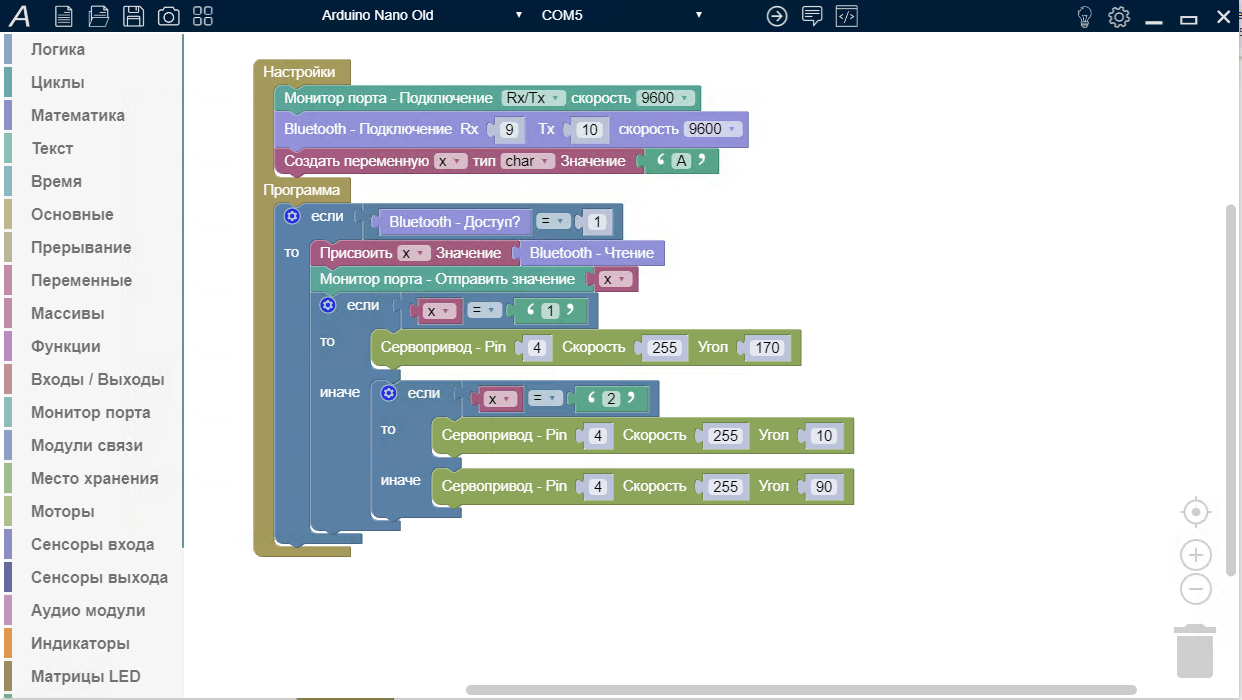Edit the number 1 after Bluetooth - Доступ?
Screen dimensions: 1242x700
coord(597,222)
